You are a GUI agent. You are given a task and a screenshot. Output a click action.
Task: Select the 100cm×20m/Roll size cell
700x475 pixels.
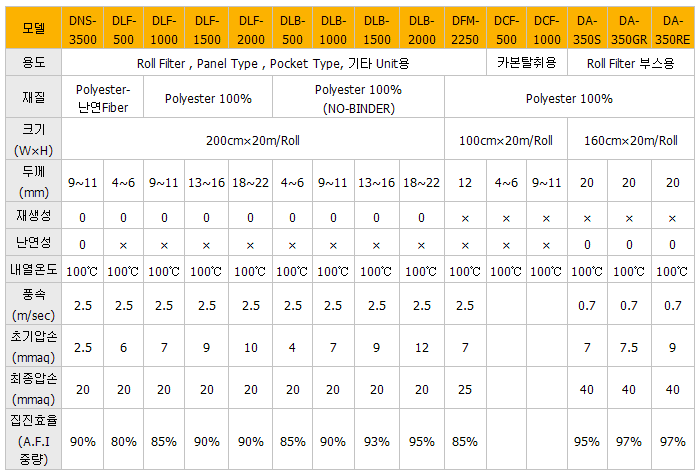(x=506, y=139)
